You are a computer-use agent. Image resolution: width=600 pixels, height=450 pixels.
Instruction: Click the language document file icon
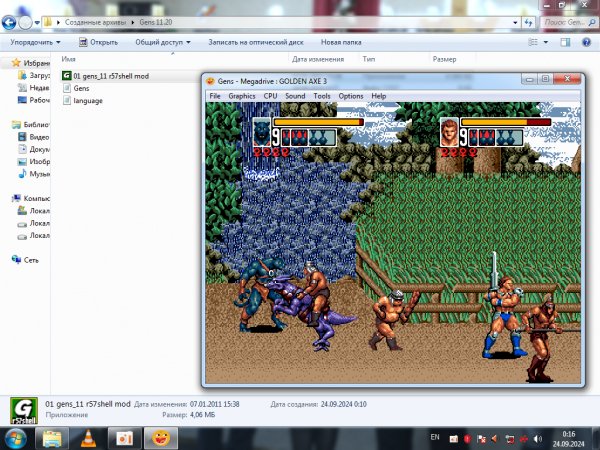tap(67, 100)
